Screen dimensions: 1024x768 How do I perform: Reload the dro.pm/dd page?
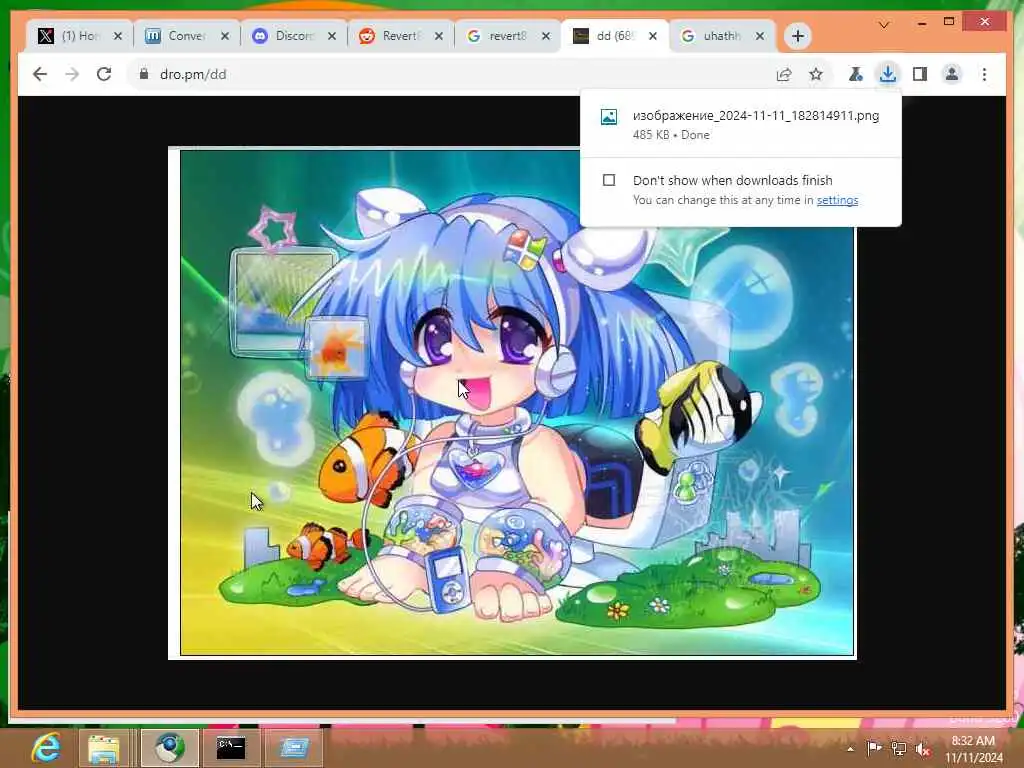104,74
